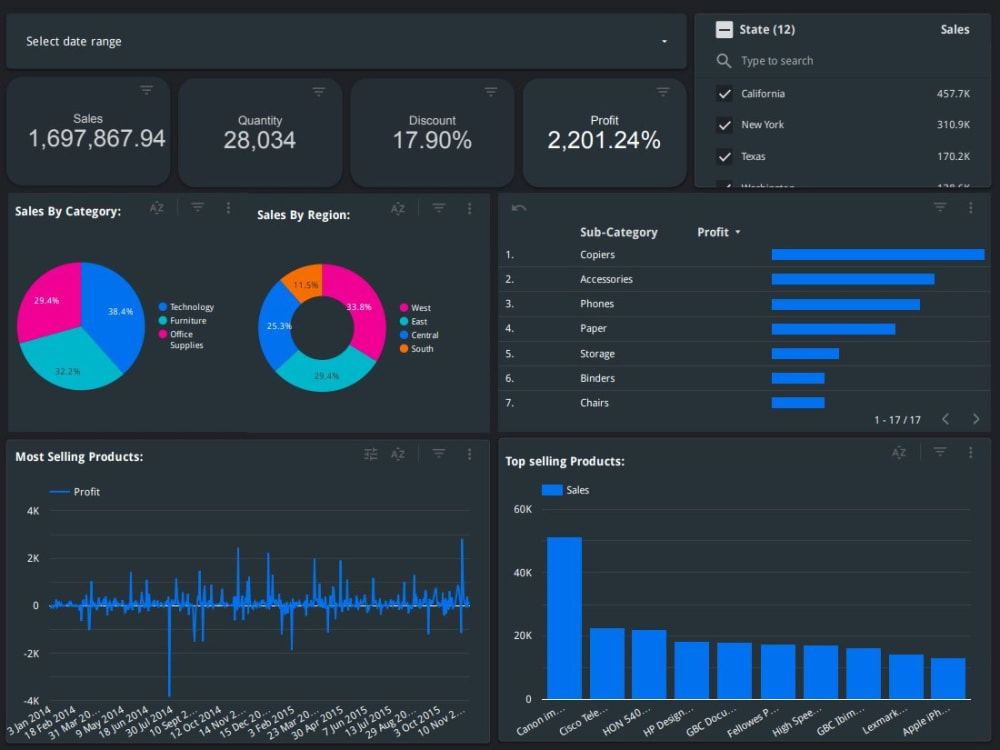Uncheck California in the State list
Viewport: 1000px width, 750px height.
[725, 93]
